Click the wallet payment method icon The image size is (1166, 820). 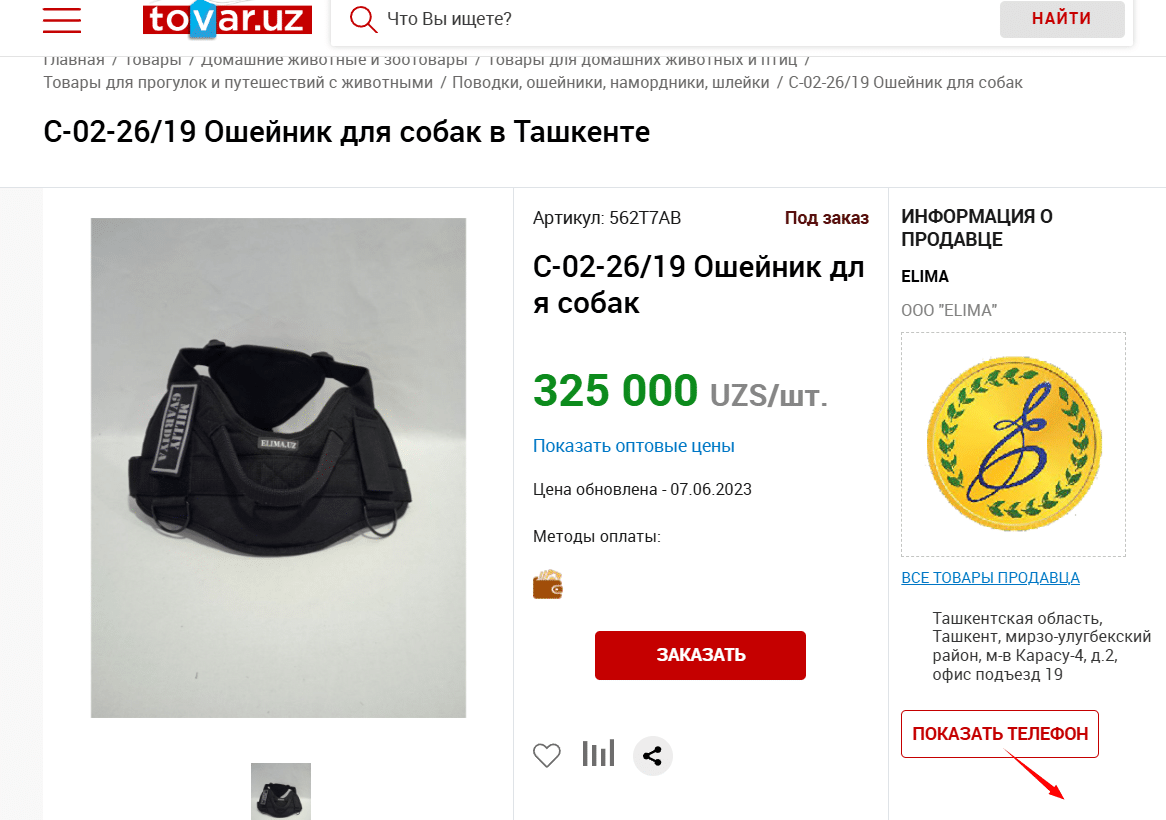point(548,585)
